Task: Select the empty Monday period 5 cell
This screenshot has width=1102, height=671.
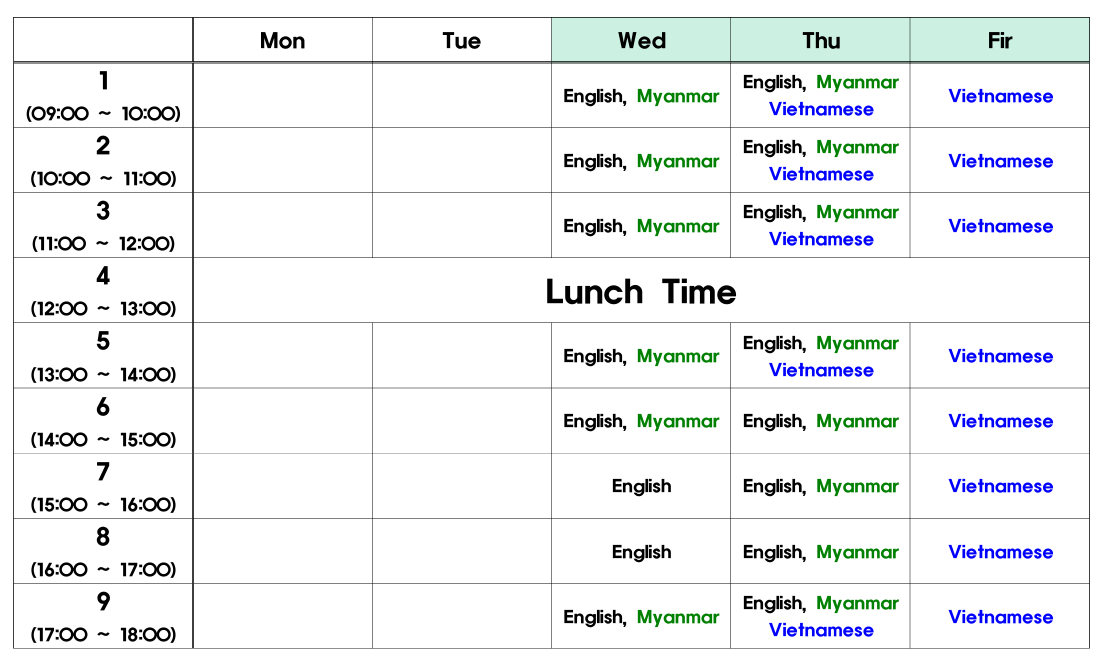Action: pos(283,356)
